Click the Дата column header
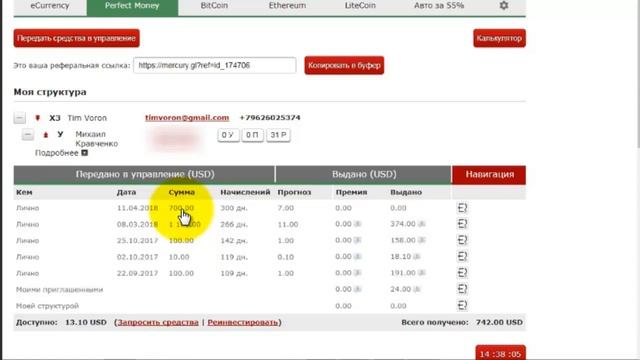The image size is (640, 360). pos(127,192)
